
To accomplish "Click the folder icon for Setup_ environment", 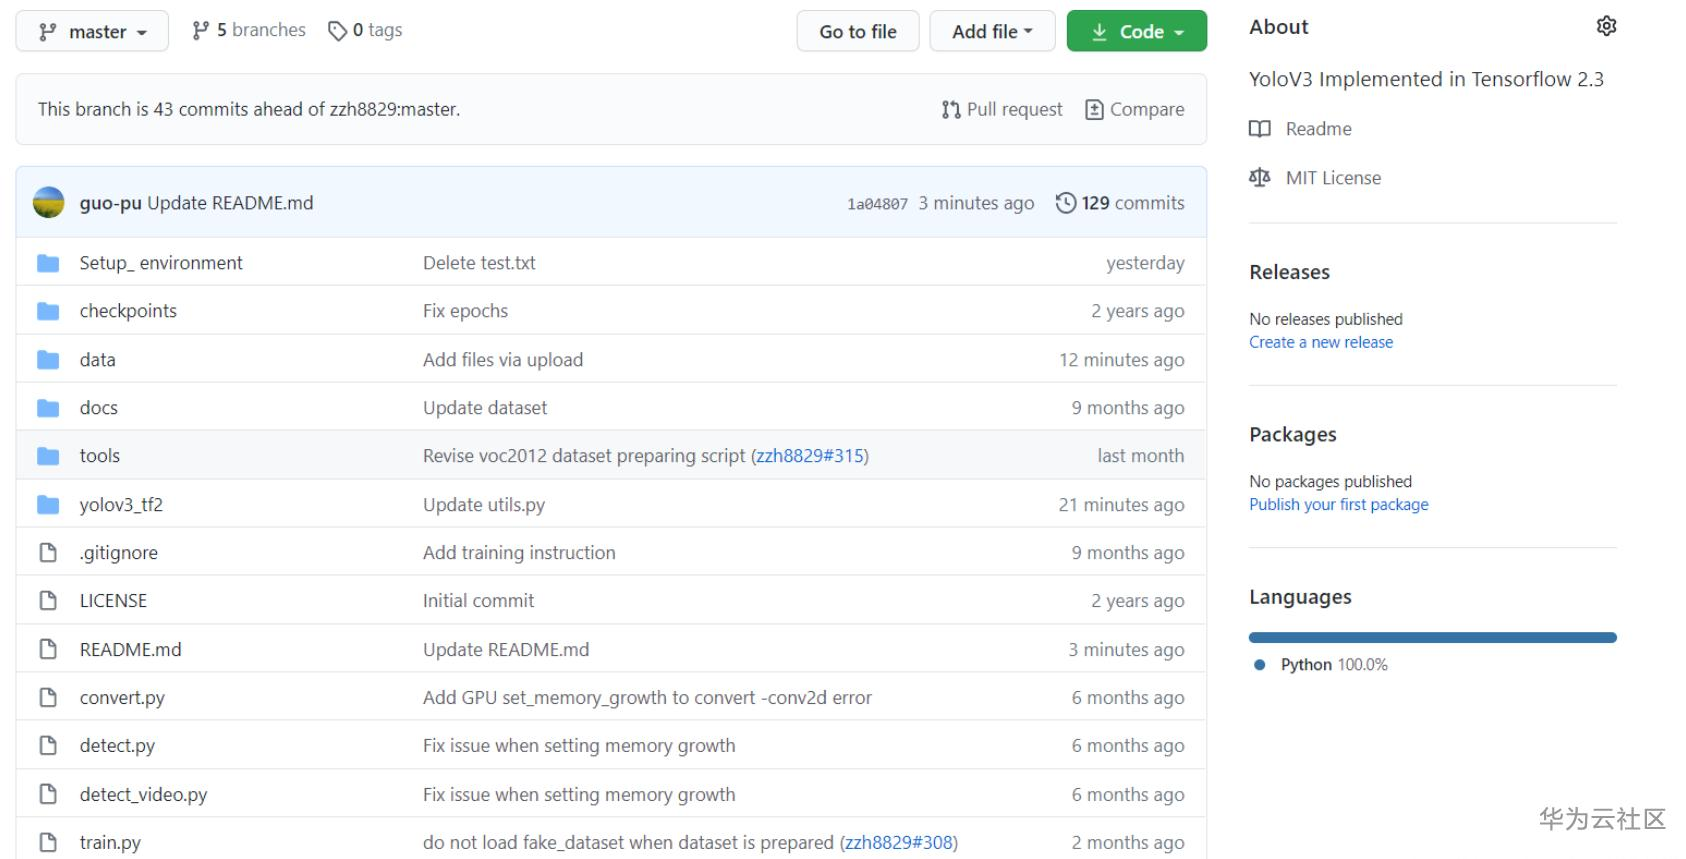I will (48, 263).
